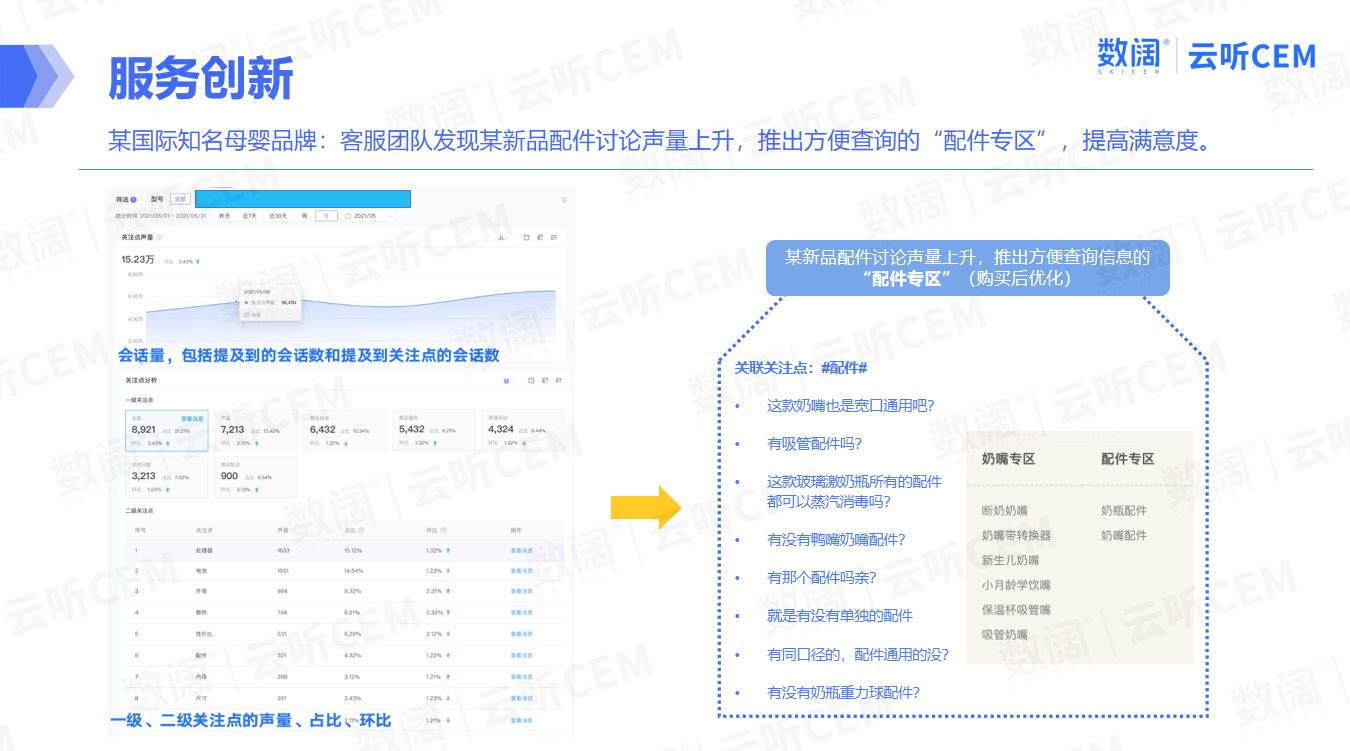Select the 月 time range option

click(x=326, y=216)
